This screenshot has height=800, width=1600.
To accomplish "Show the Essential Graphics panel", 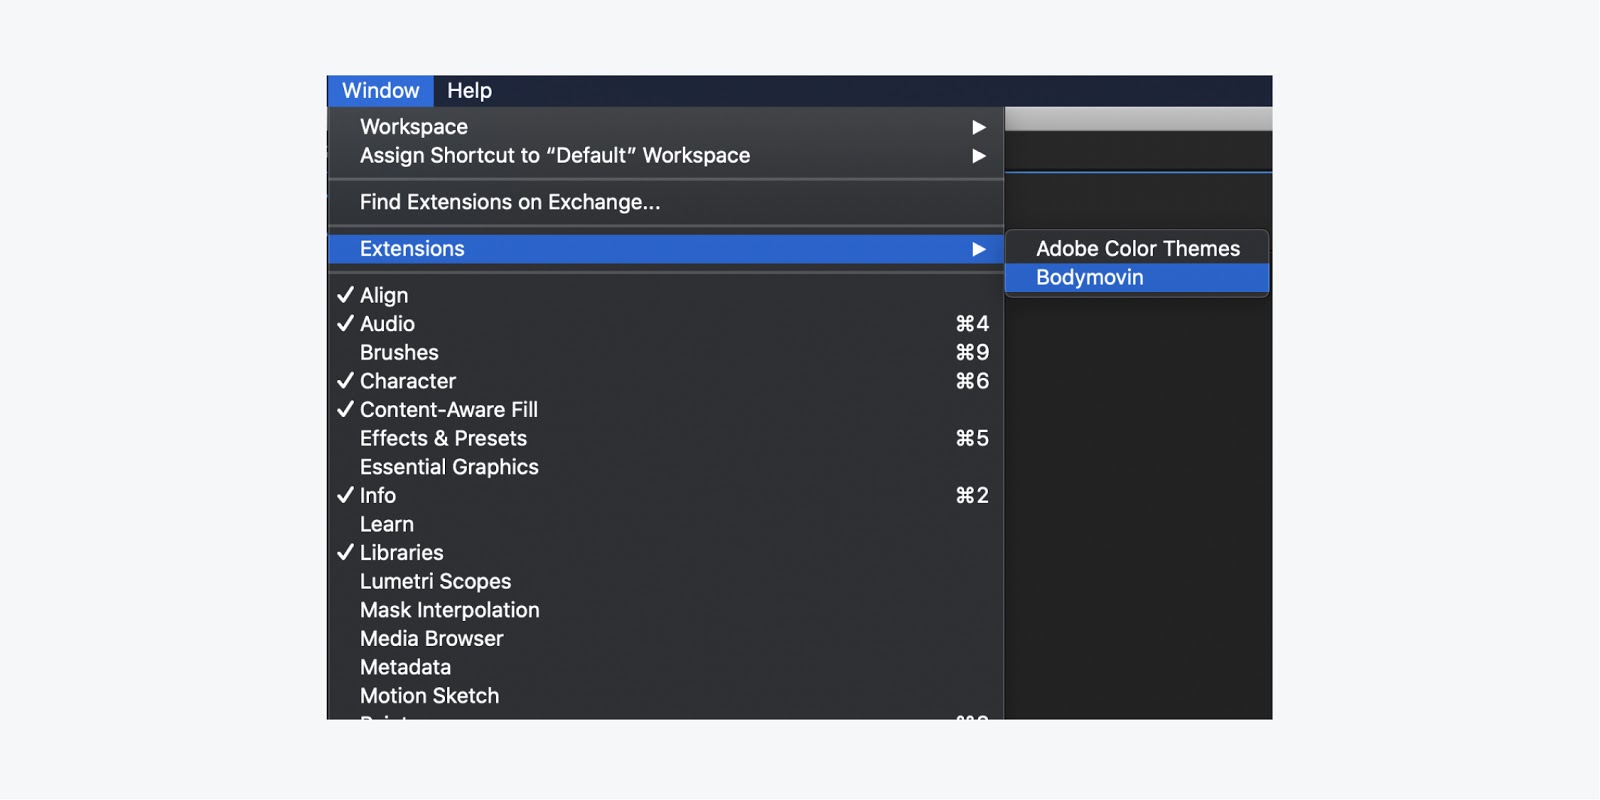I will pos(449,467).
